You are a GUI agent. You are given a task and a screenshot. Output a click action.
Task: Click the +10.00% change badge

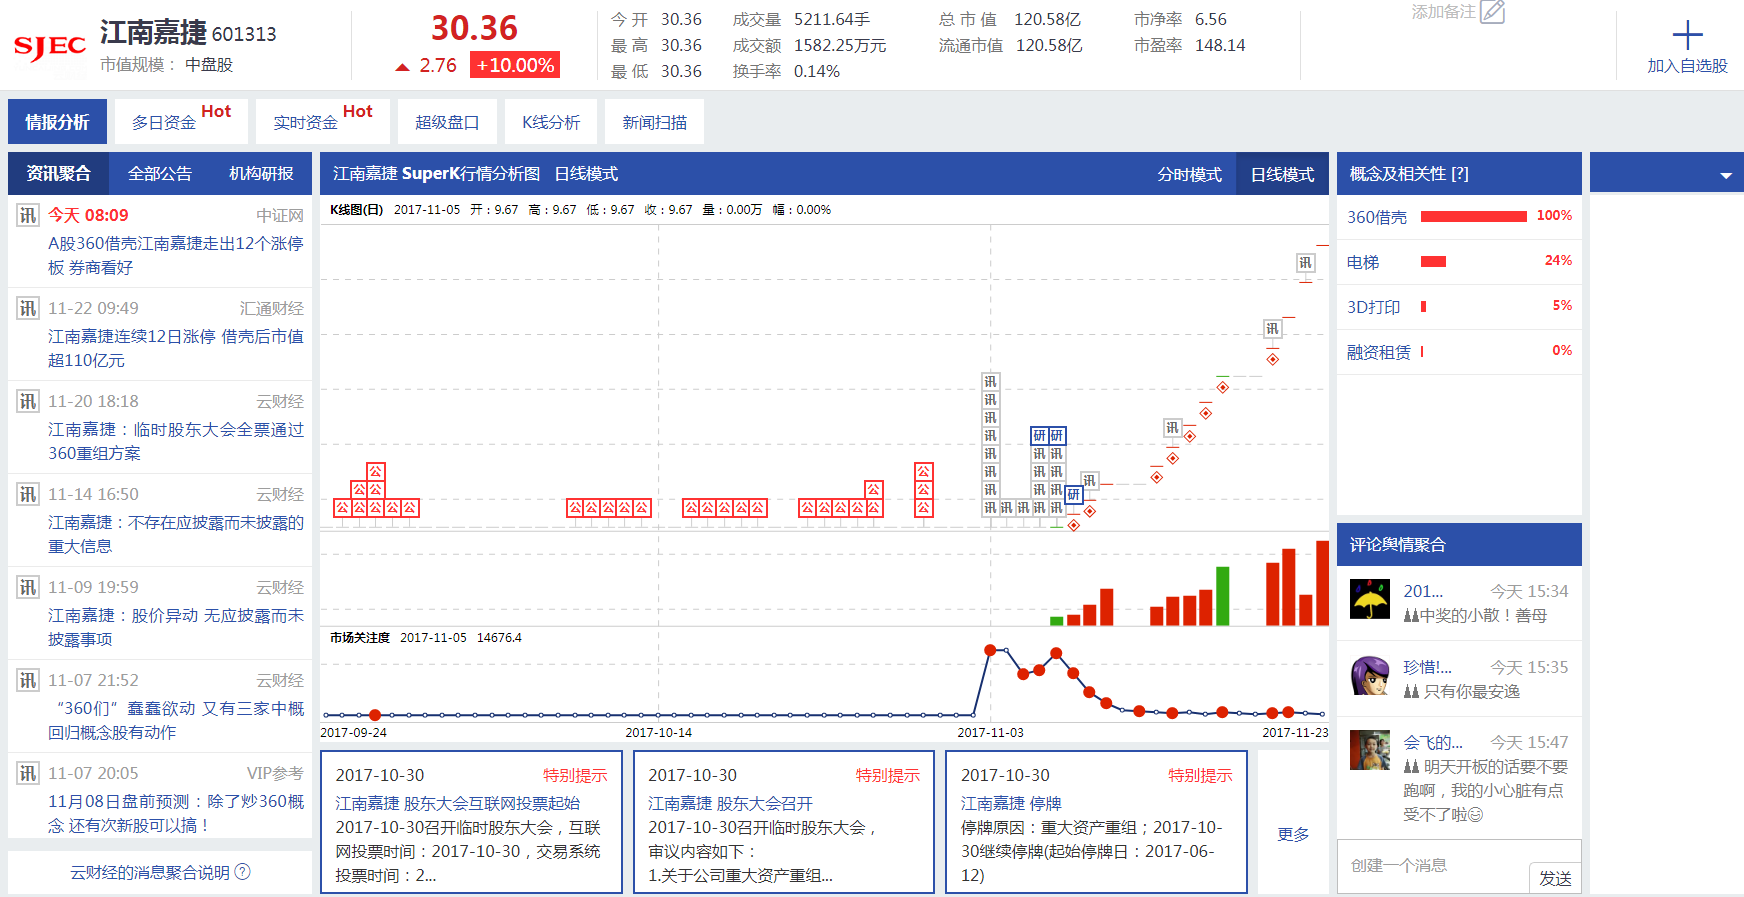(515, 65)
